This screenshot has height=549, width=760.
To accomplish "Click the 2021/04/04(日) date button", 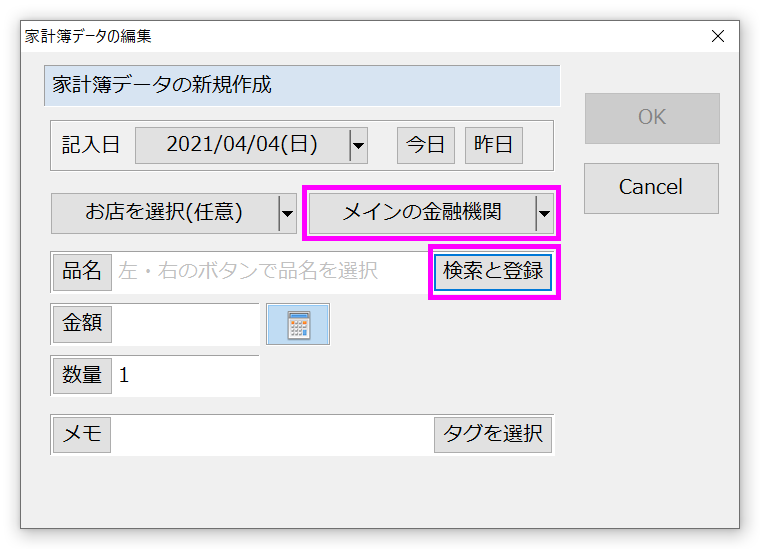I will [x=242, y=145].
